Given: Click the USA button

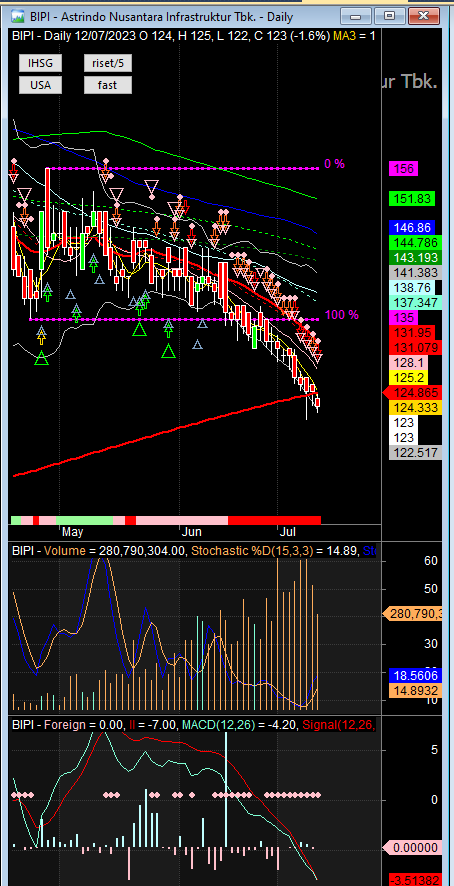Looking at the screenshot, I should tap(40, 85).
